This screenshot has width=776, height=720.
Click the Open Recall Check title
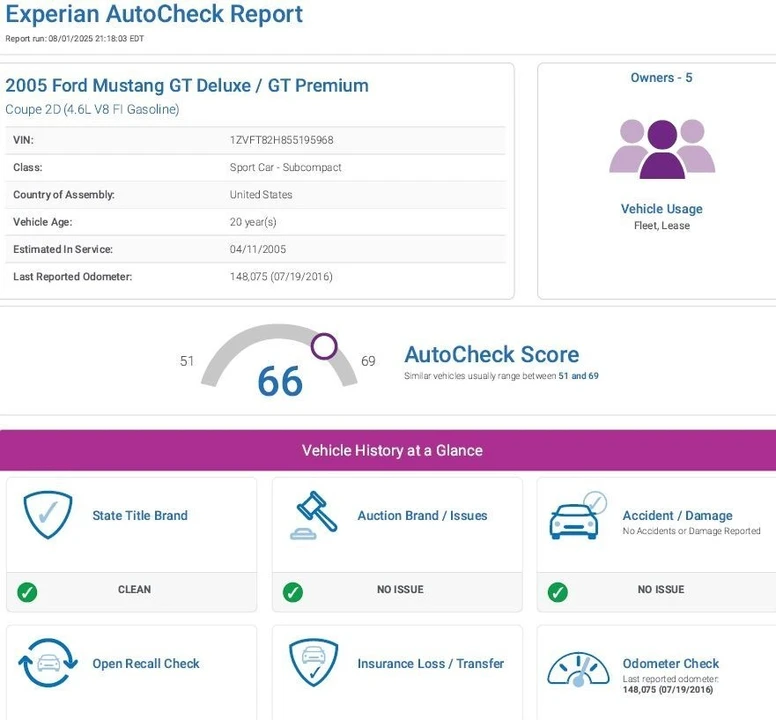coord(146,663)
